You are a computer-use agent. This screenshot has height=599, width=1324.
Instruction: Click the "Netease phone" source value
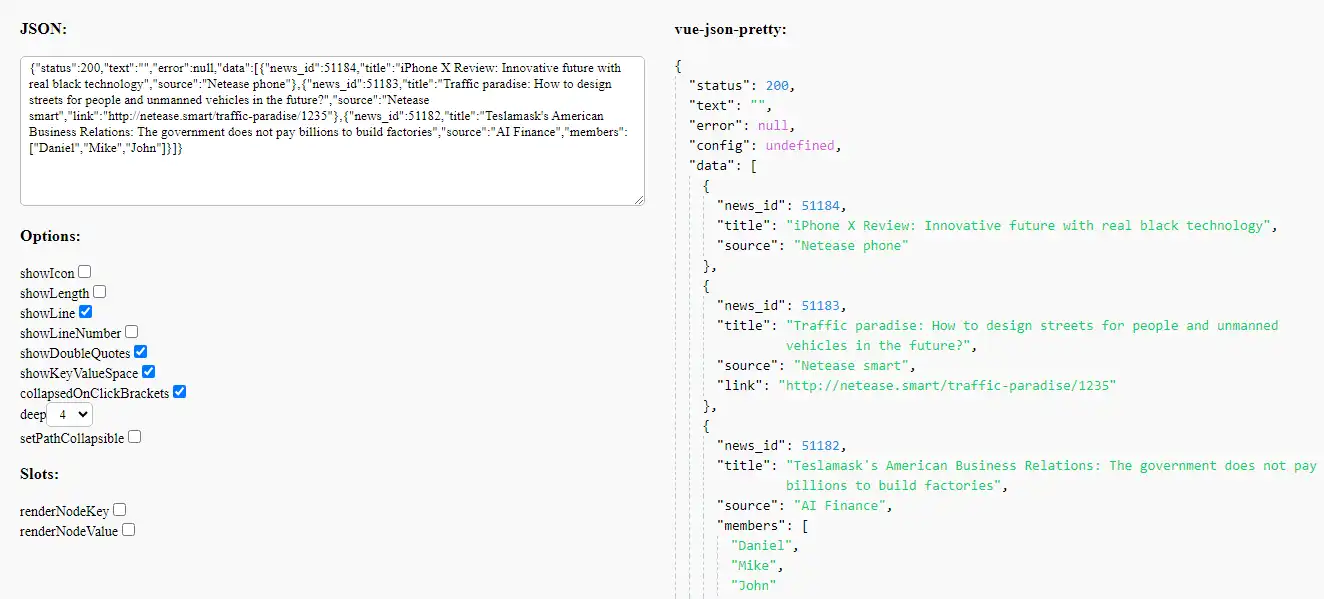851,246
